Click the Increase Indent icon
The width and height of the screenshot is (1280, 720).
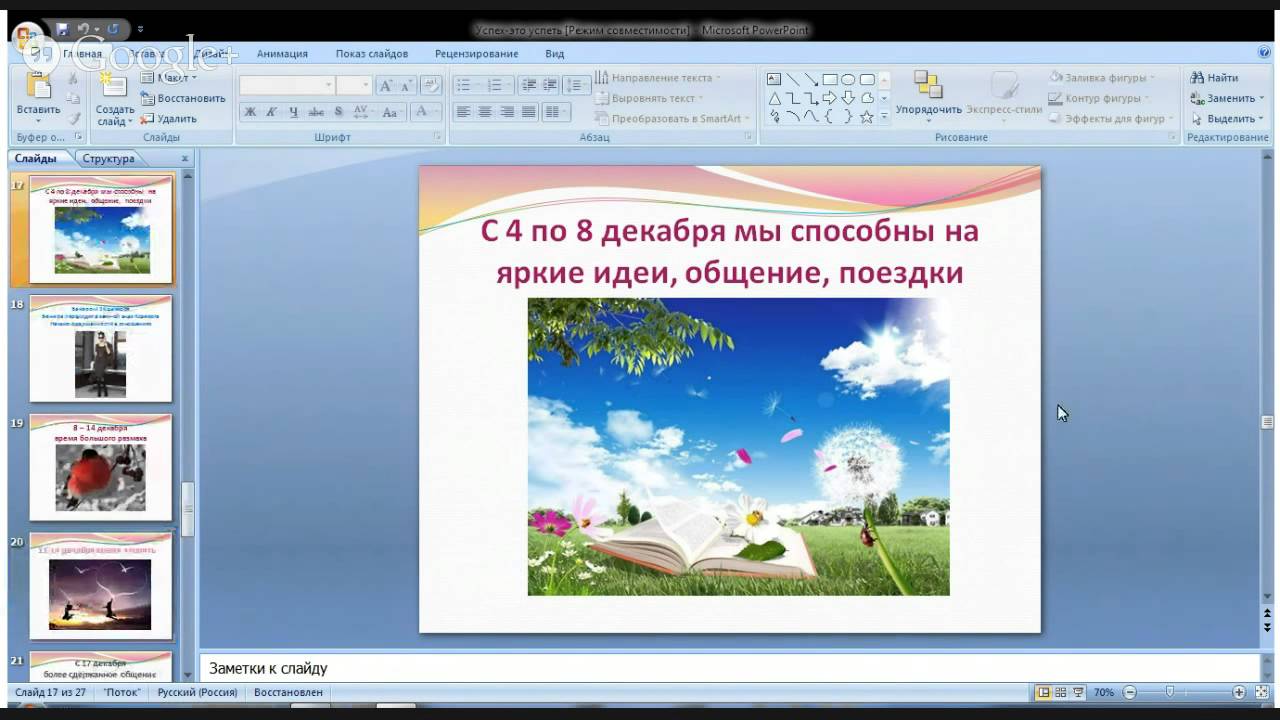pos(550,85)
